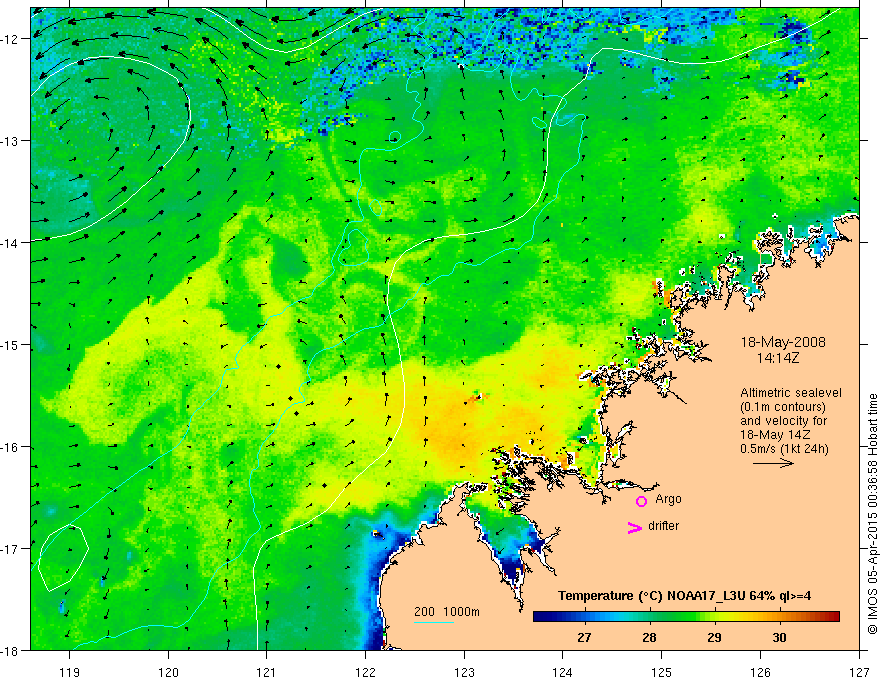Click the color bar tick label '30'
Image resolution: width=880 pixels, height=680 pixels.
click(779, 637)
